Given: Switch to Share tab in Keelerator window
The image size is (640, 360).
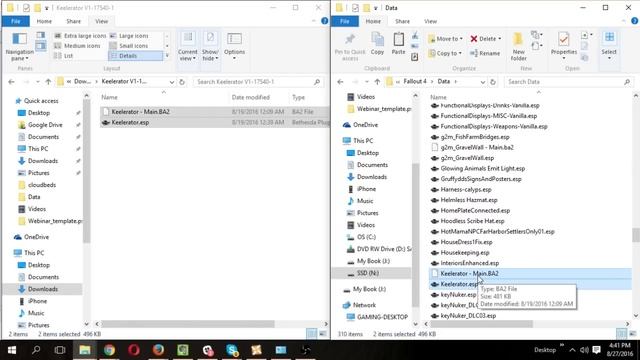Looking at the screenshot, I should click(73, 21).
